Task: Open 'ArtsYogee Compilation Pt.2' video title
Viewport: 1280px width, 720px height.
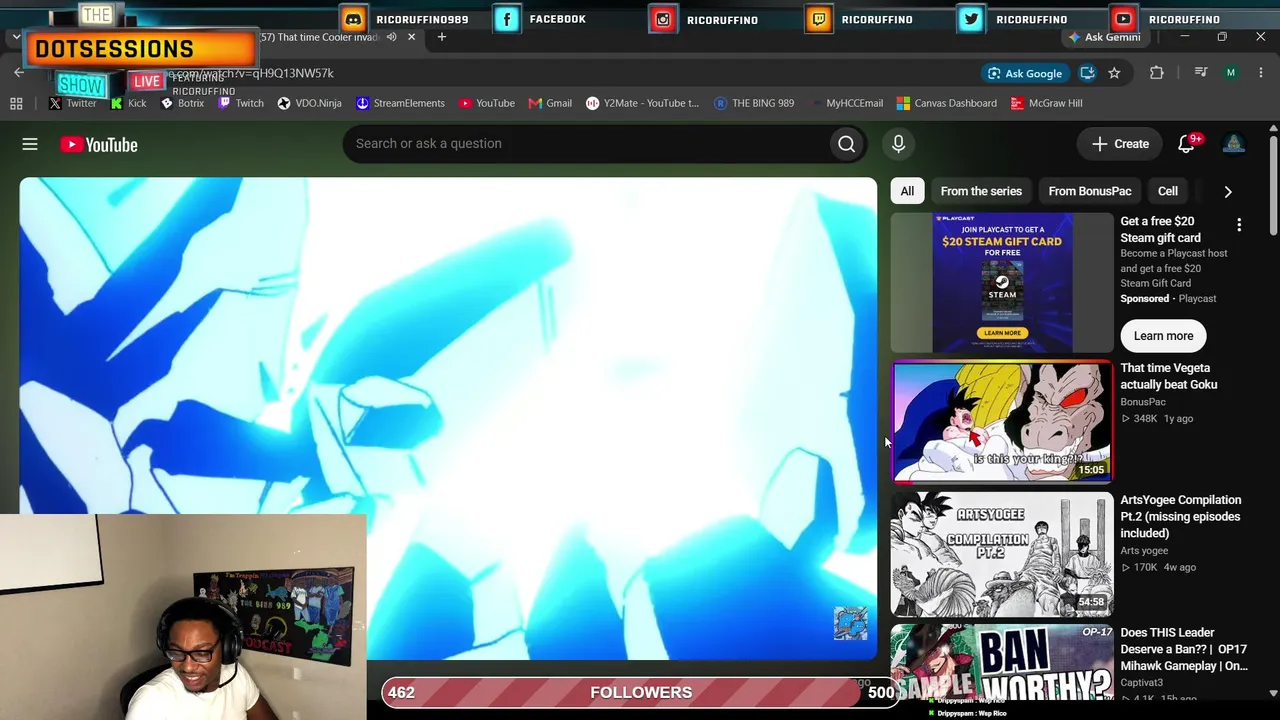Action: [x=1180, y=516]
